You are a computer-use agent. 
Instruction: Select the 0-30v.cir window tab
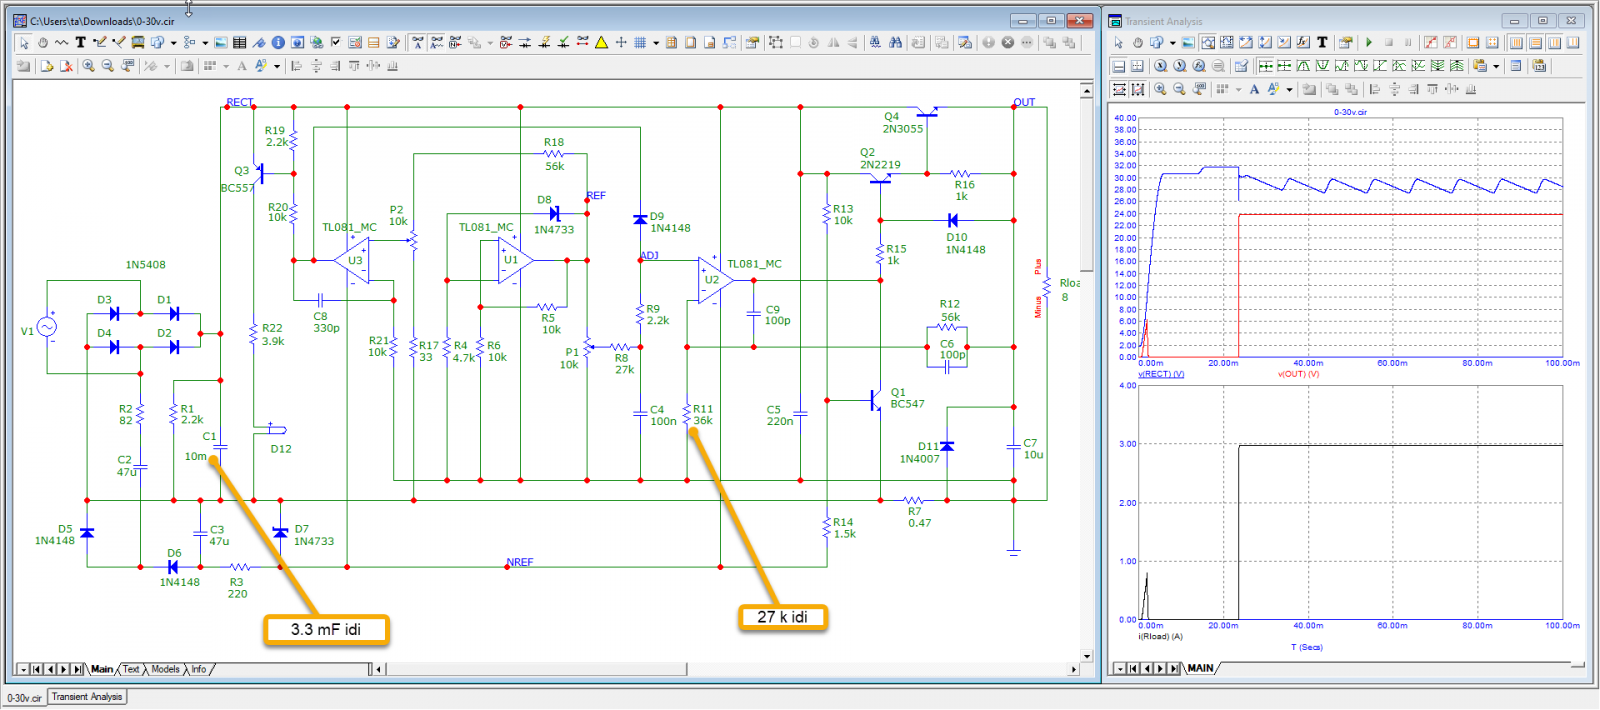pos(25,697)
